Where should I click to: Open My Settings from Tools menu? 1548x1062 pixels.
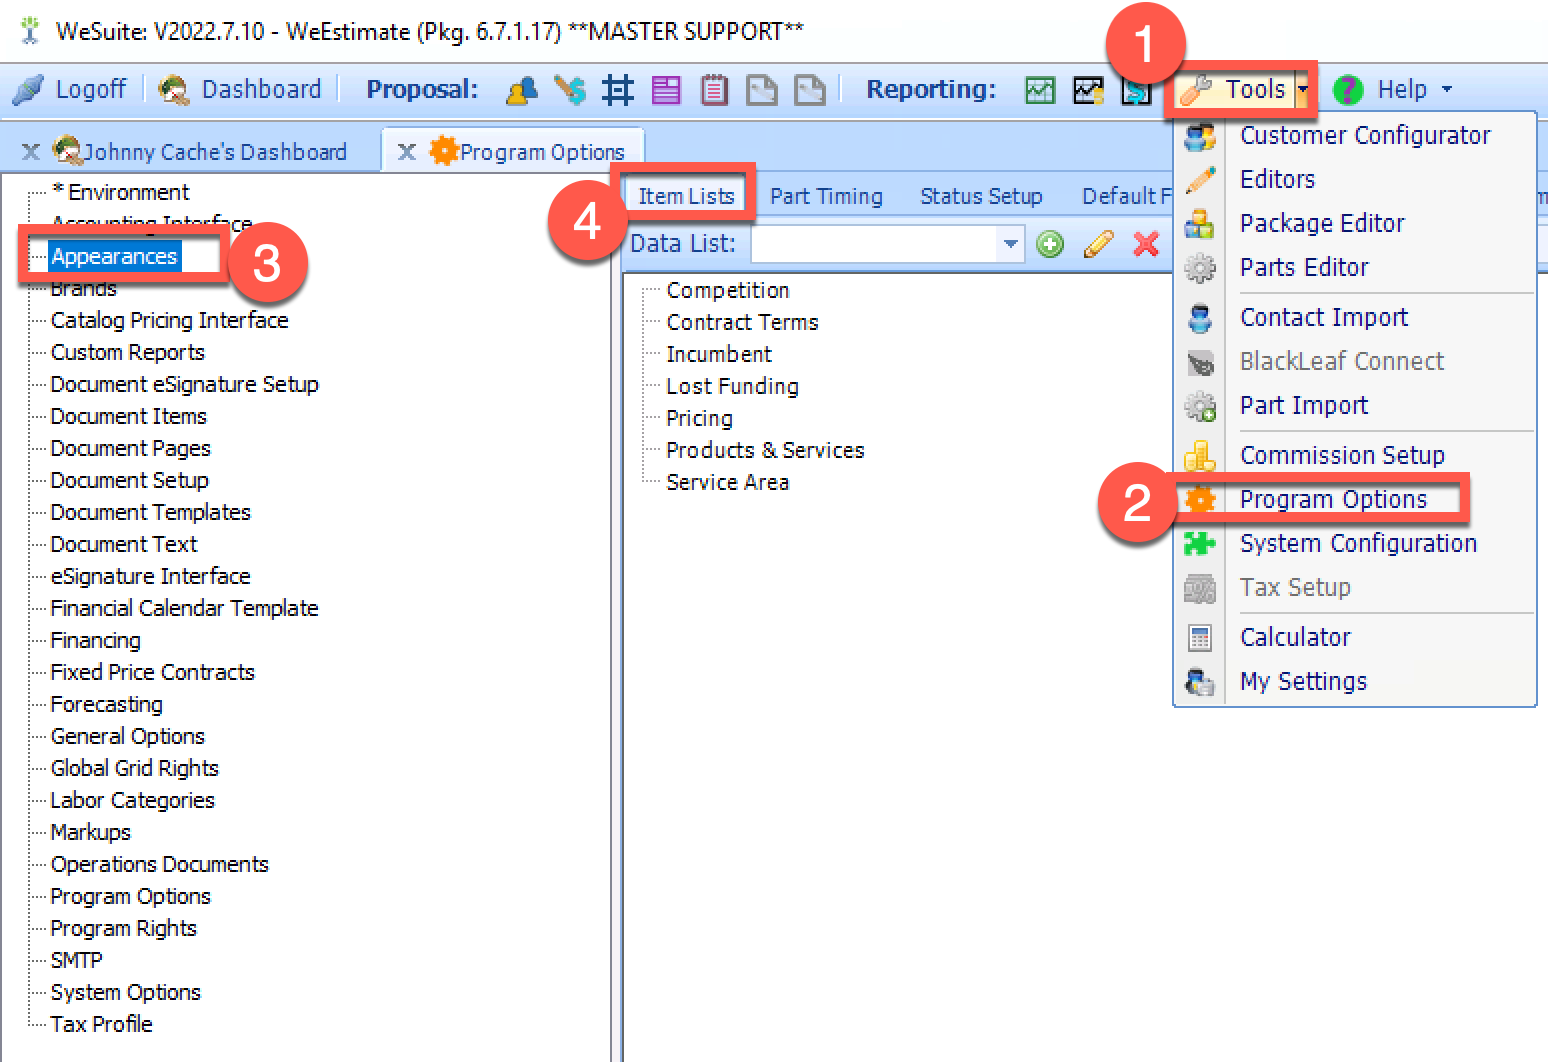tap(1303, 681)
